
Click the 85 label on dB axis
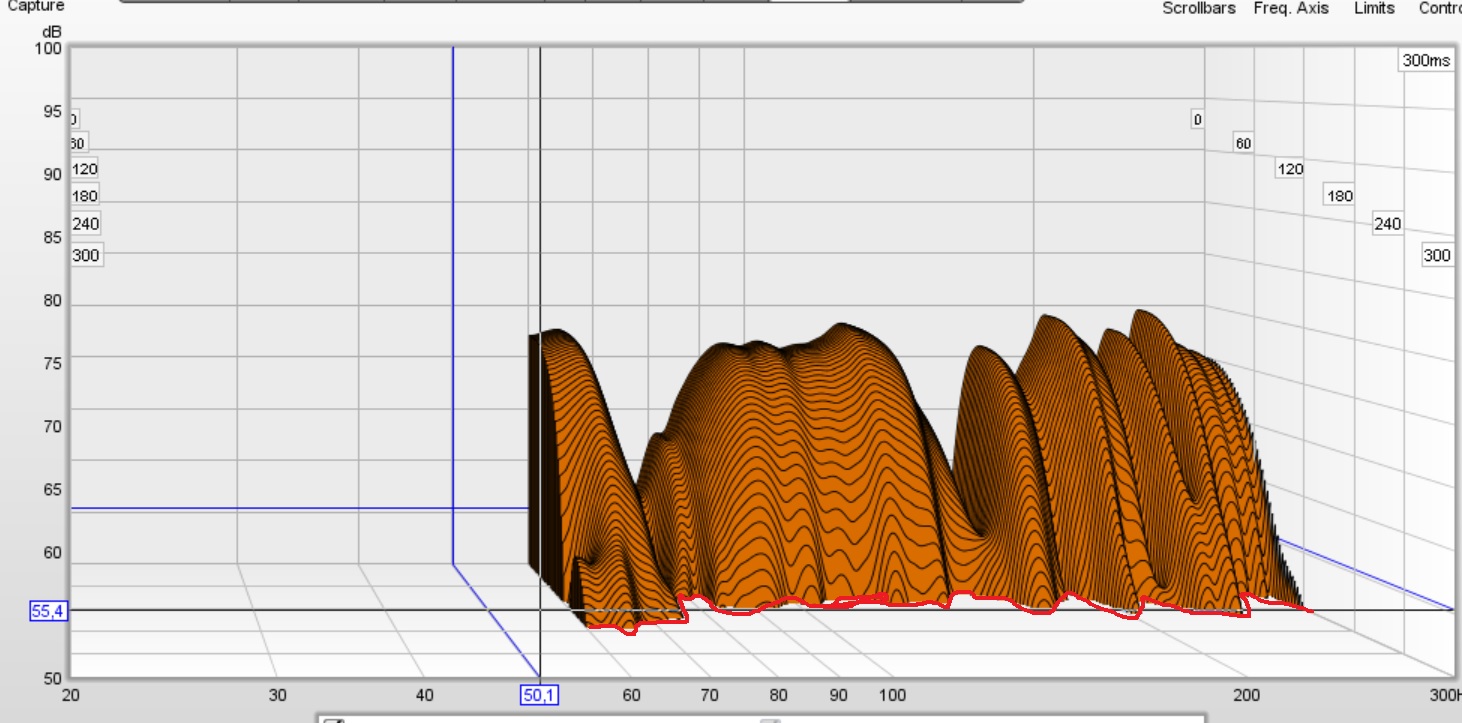(53, 237)
